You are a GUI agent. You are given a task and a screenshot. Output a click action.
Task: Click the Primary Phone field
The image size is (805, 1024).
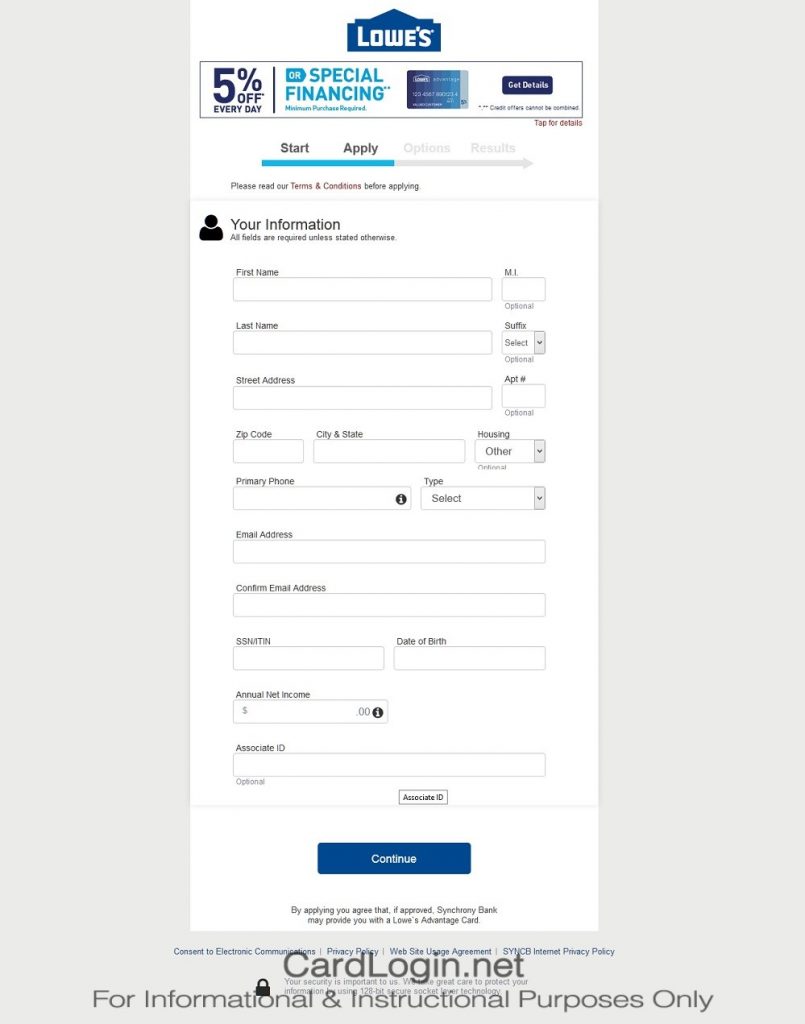[322, 498]
